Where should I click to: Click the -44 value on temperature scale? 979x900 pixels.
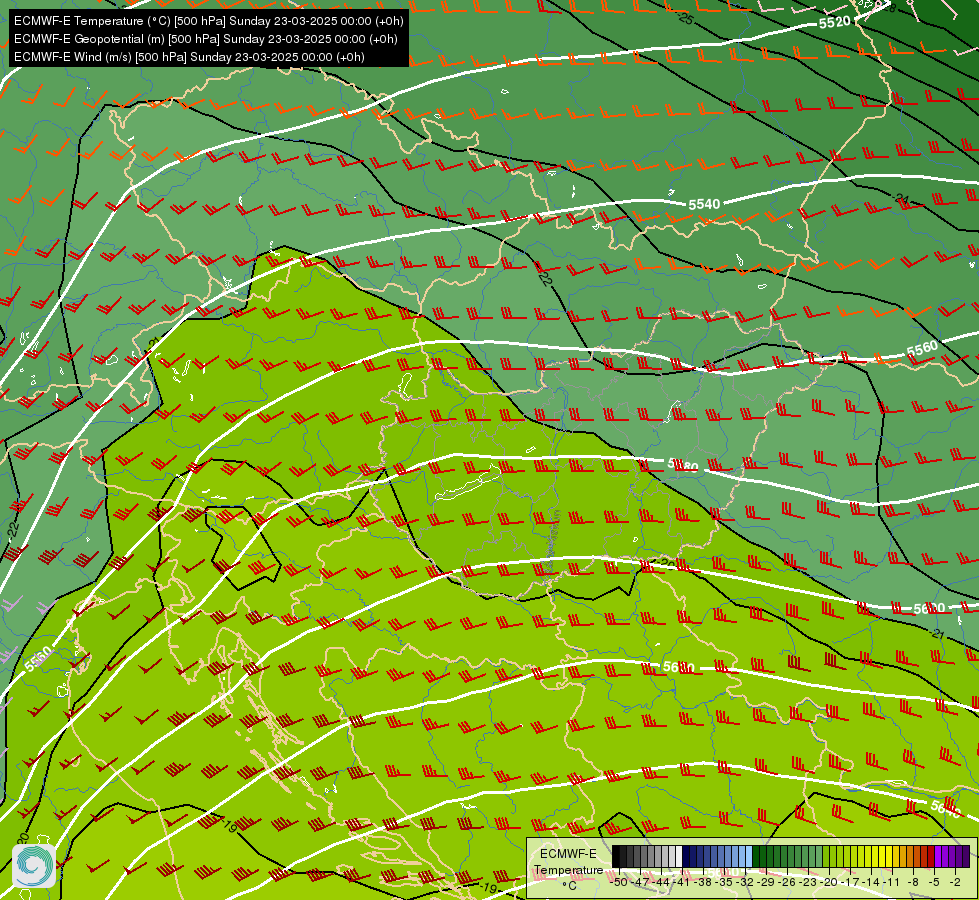[661, 882]
